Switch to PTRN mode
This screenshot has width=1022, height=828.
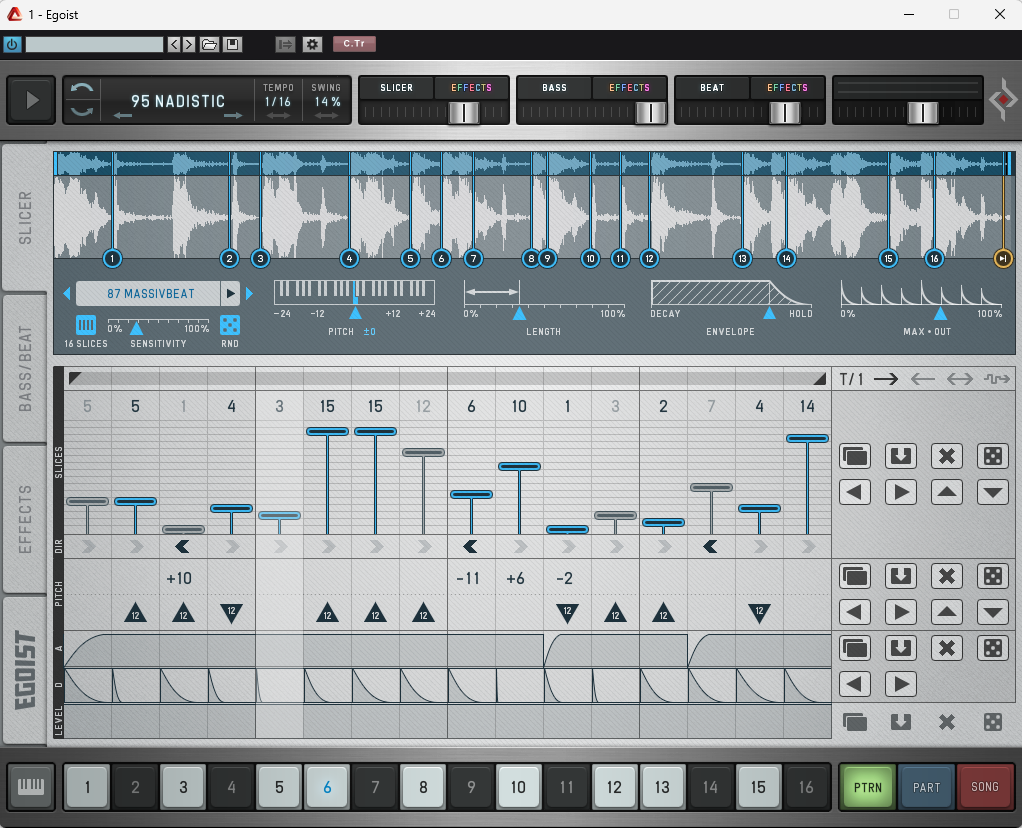point(868,788)
